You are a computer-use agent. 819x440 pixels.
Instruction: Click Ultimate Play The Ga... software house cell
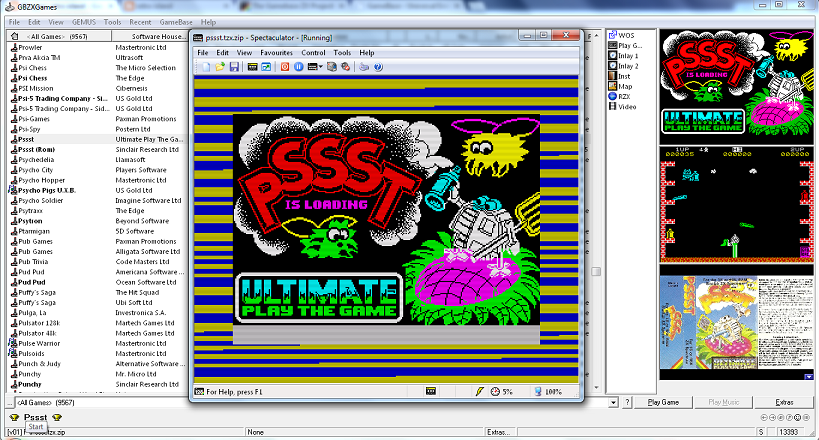149,140
